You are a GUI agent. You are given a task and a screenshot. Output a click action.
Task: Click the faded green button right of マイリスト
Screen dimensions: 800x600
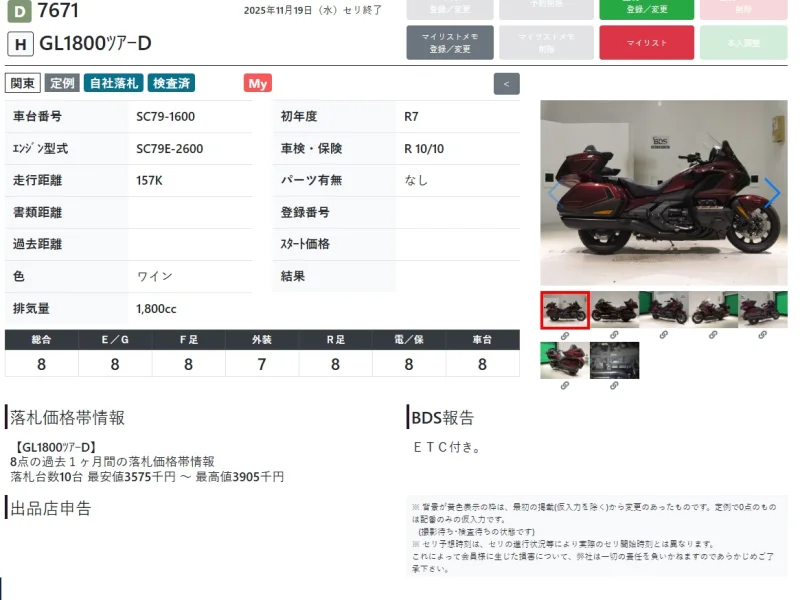pos(744,43)
